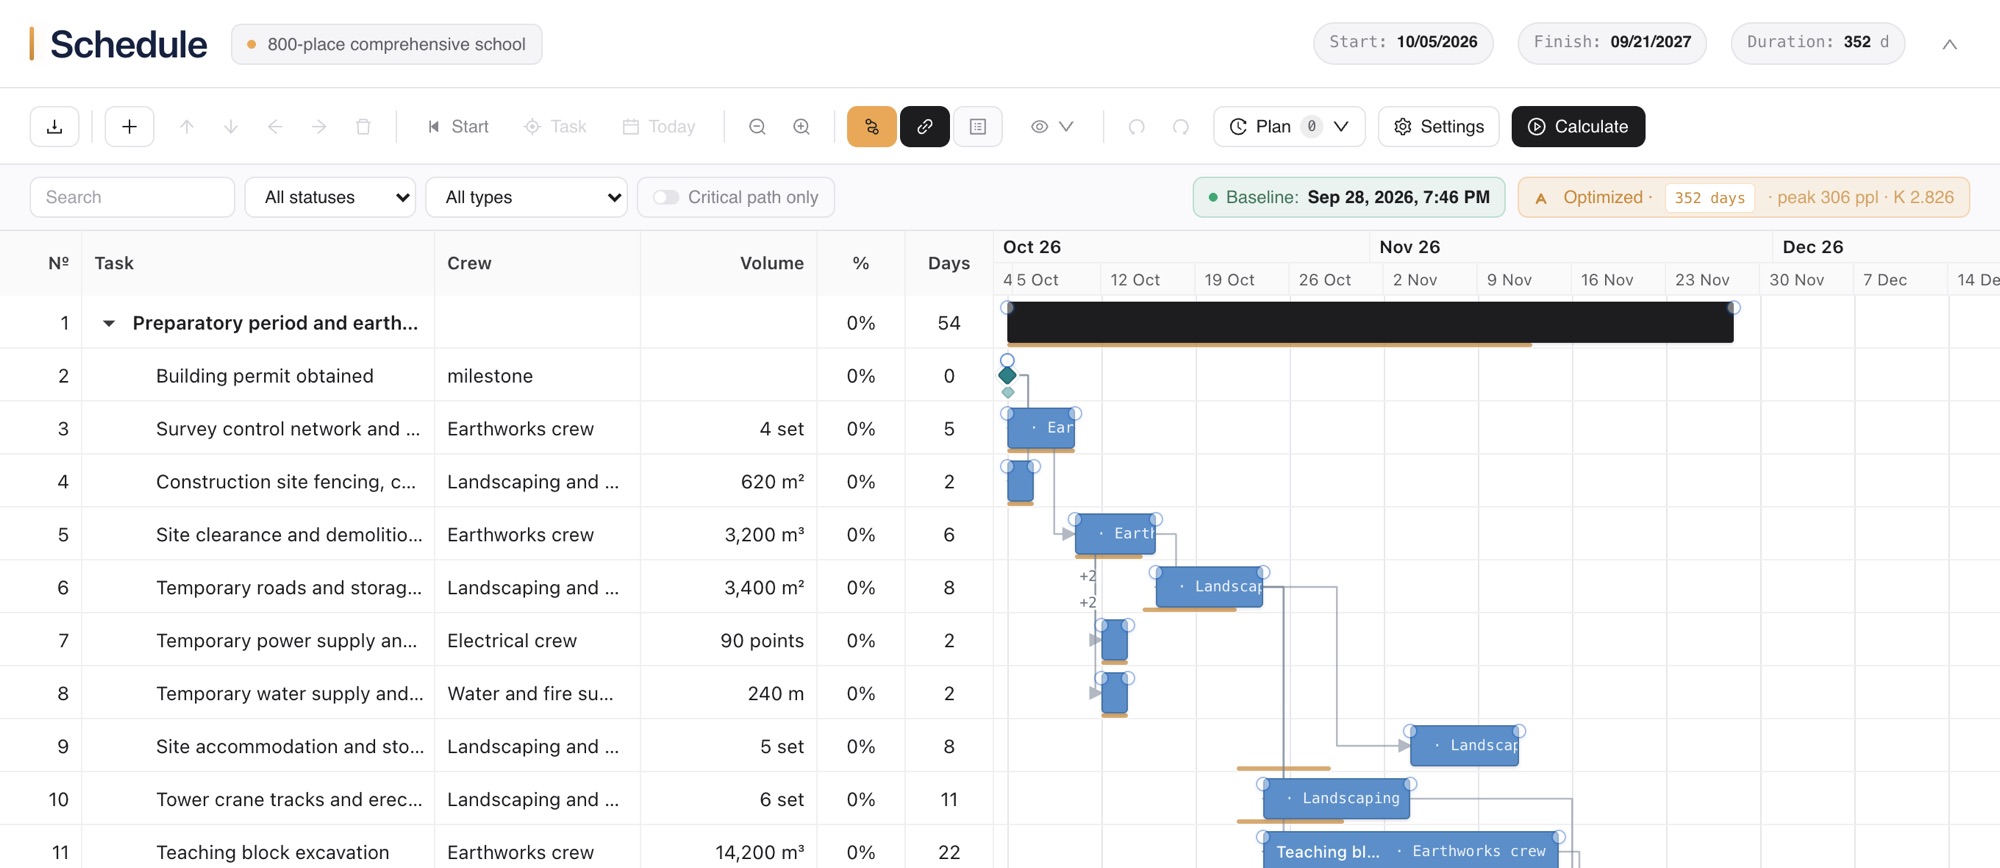Click the move up arrow icon
Screen dimensions: 2000x868
point(187,127)
